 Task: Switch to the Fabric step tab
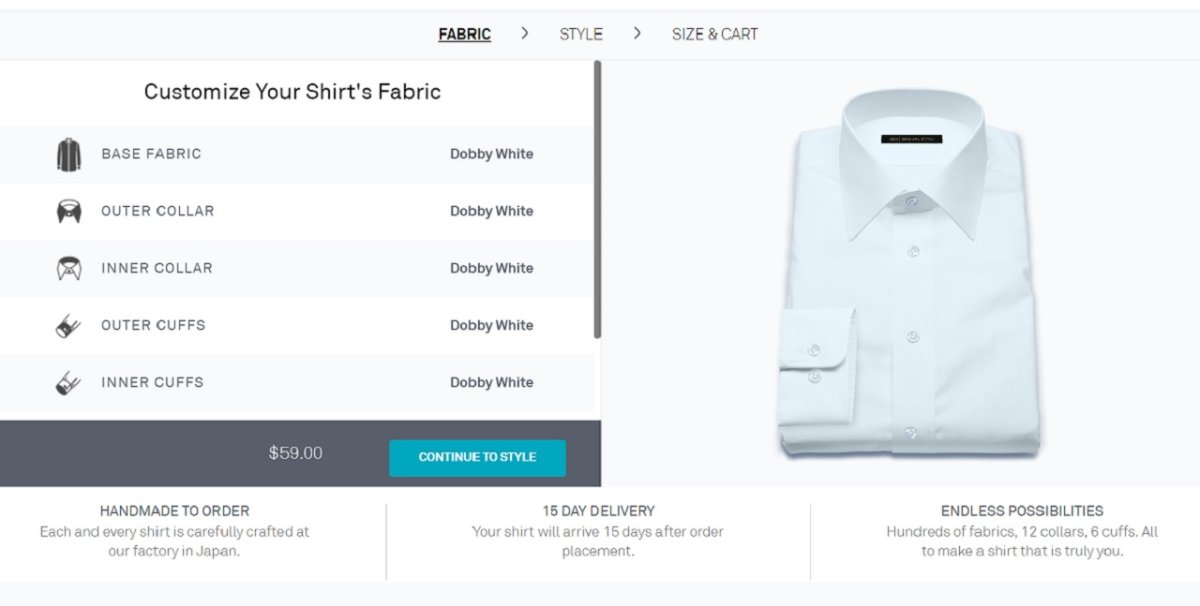click(x=464, y=34)
